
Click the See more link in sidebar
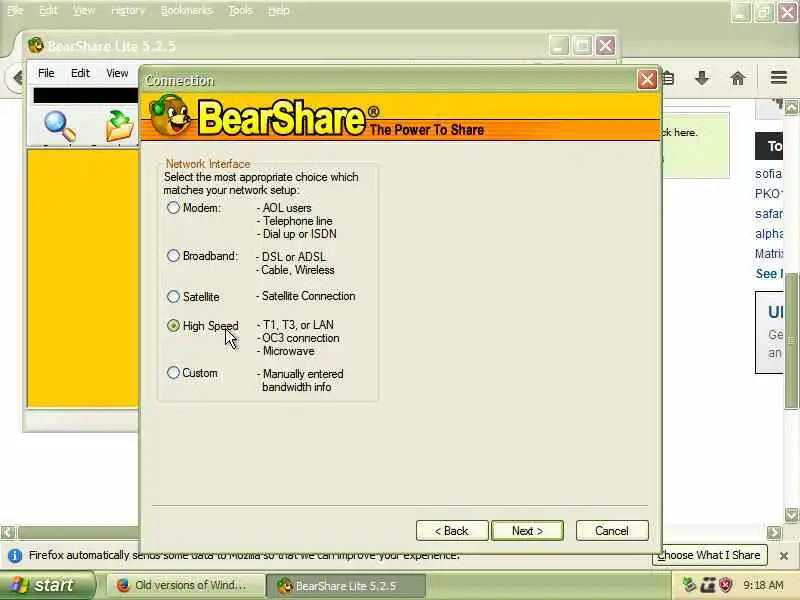769,273
